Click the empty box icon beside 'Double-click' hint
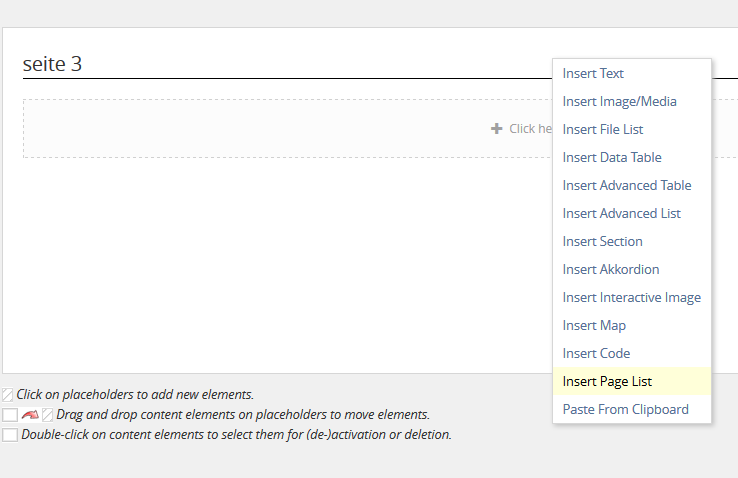This screenshot has height=478, width=738. coord(10,435)
